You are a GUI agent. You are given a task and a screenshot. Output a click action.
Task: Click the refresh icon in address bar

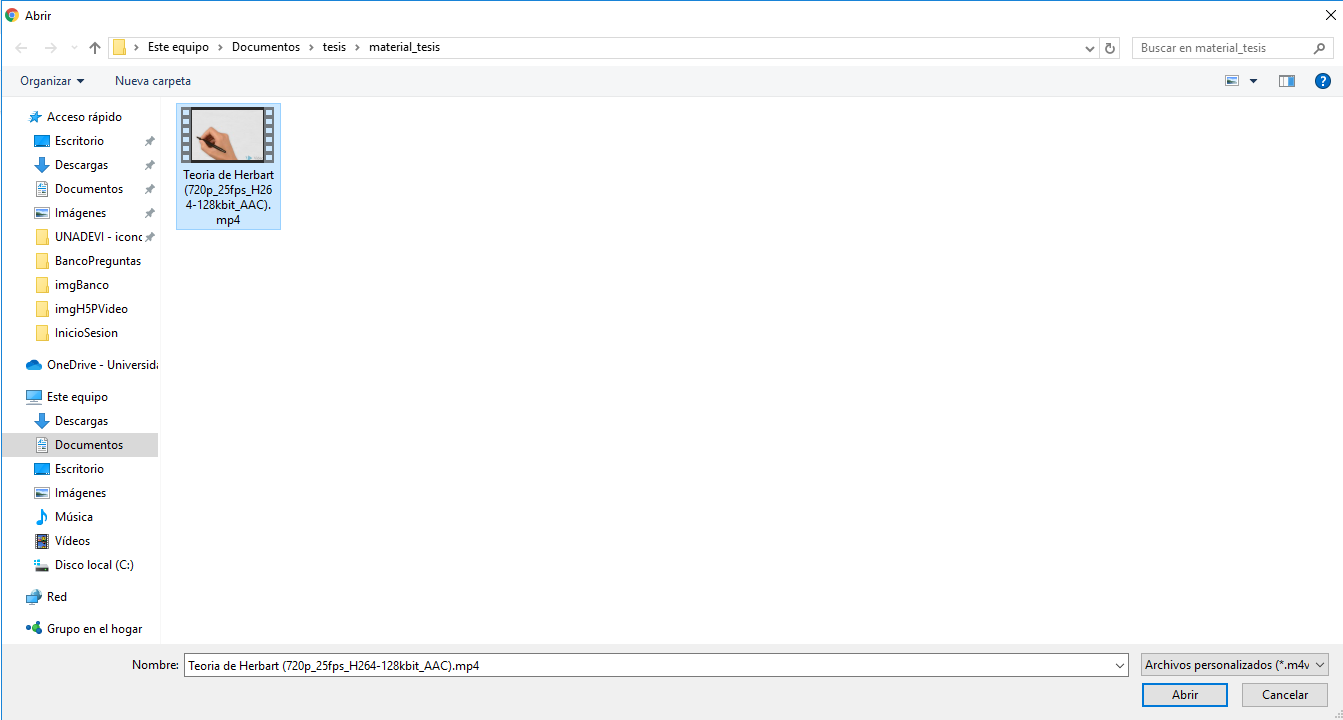click(1110, 48)
